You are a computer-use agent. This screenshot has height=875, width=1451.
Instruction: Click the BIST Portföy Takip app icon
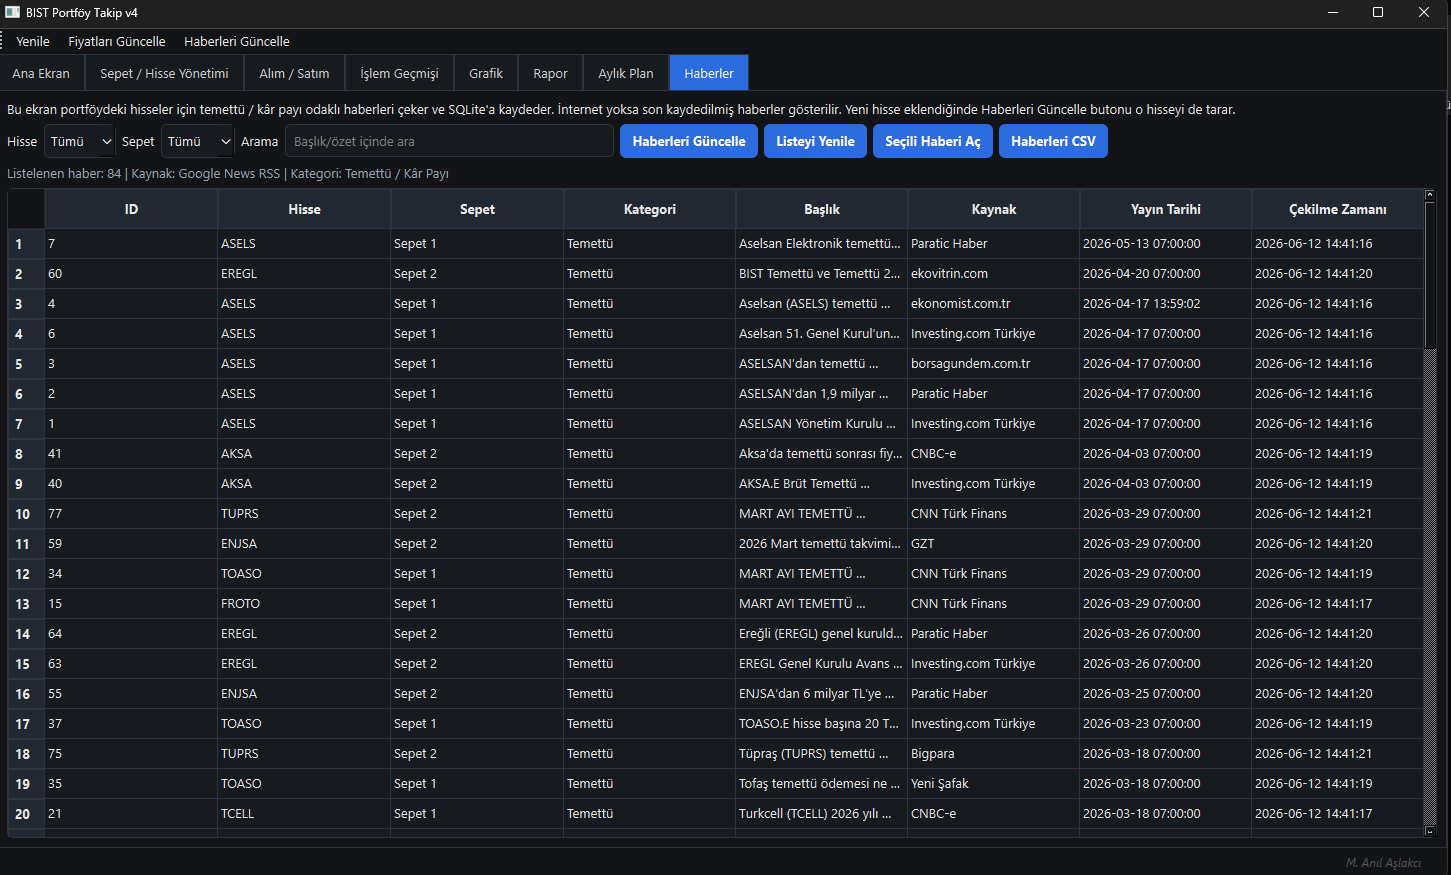click(x=12, y=12)
